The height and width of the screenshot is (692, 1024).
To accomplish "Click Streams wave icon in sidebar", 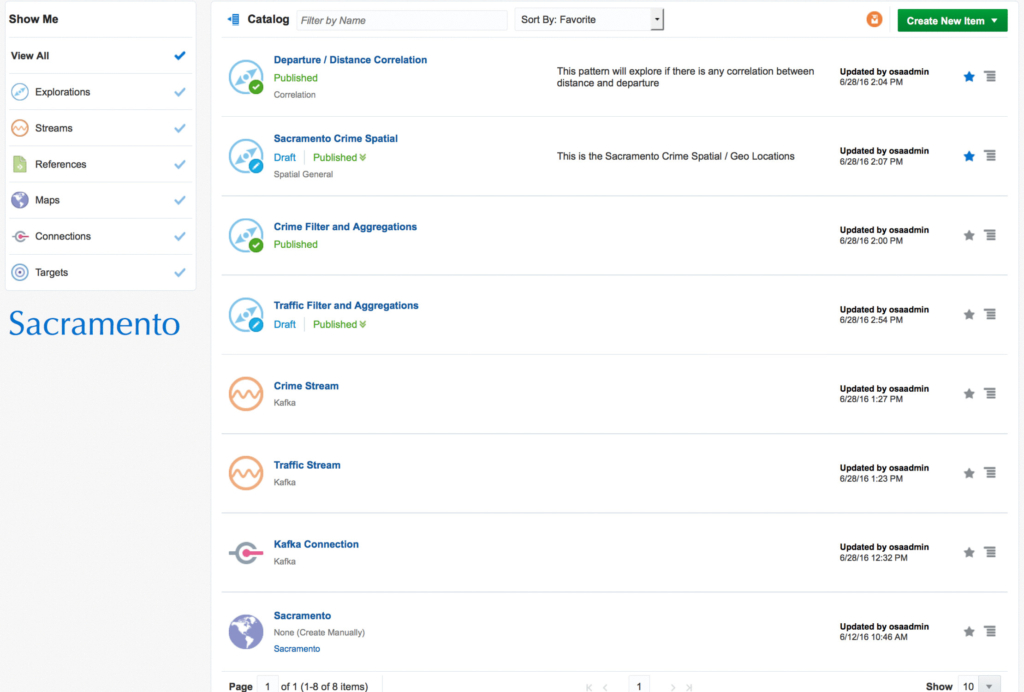I will click(20, 128).
